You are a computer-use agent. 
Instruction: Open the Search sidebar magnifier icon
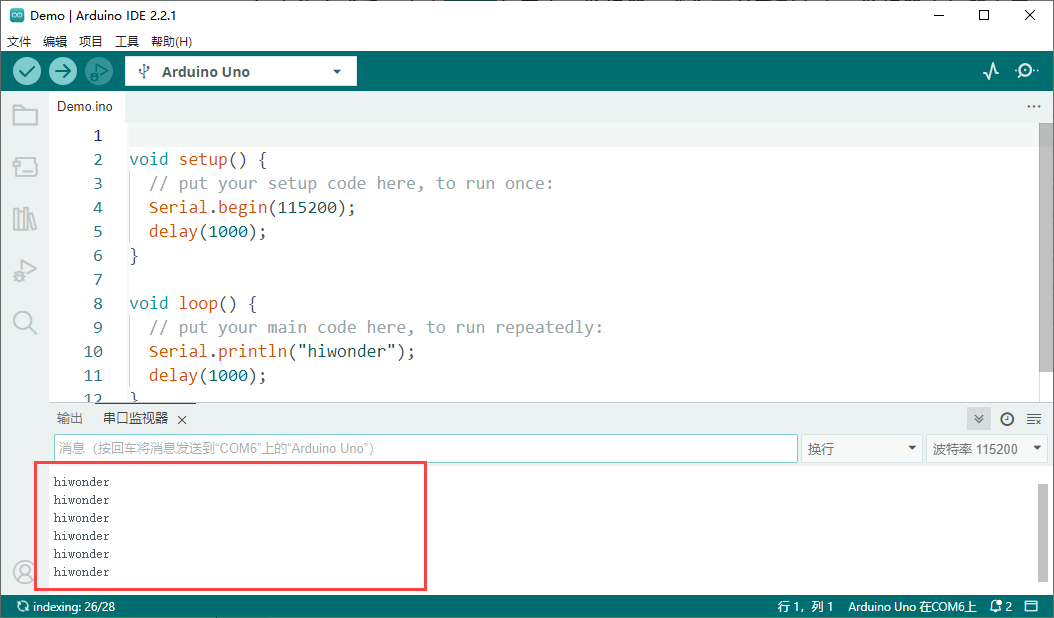tap(25, 322)
